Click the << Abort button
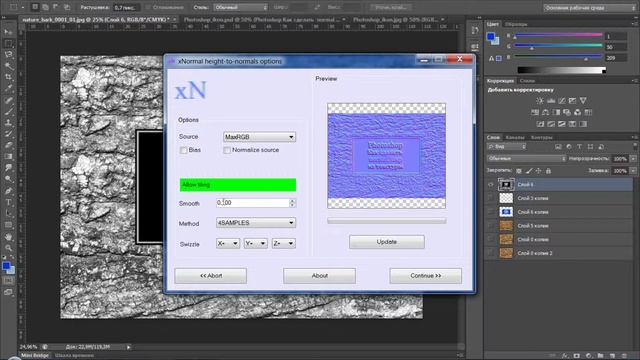Screen dimensions: 640x360 coord(211,276)
